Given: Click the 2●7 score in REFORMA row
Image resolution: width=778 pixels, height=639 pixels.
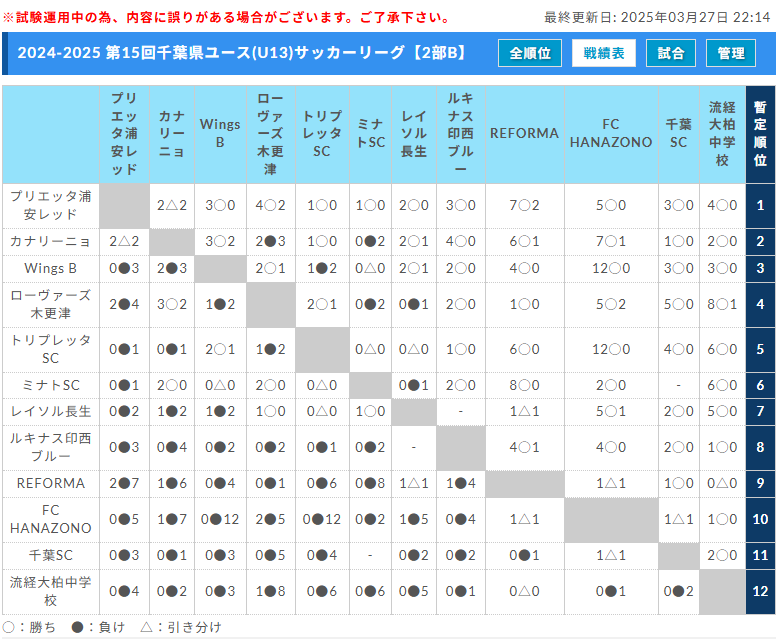Looking at the screenshot, I should (124, 484).
